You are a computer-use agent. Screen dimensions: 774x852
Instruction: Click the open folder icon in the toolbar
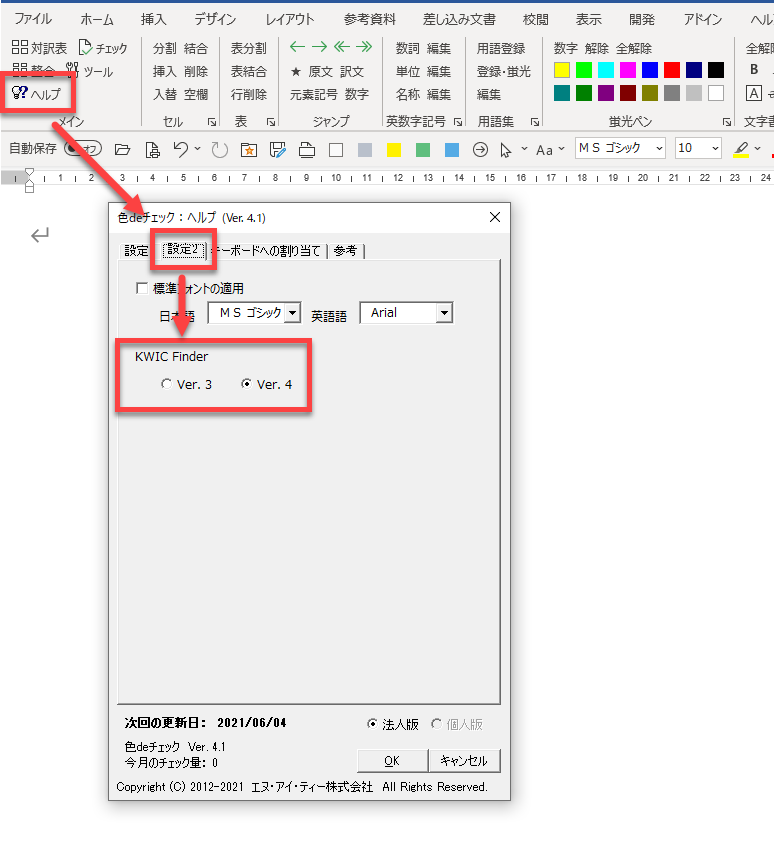click(x=123, y=149)
